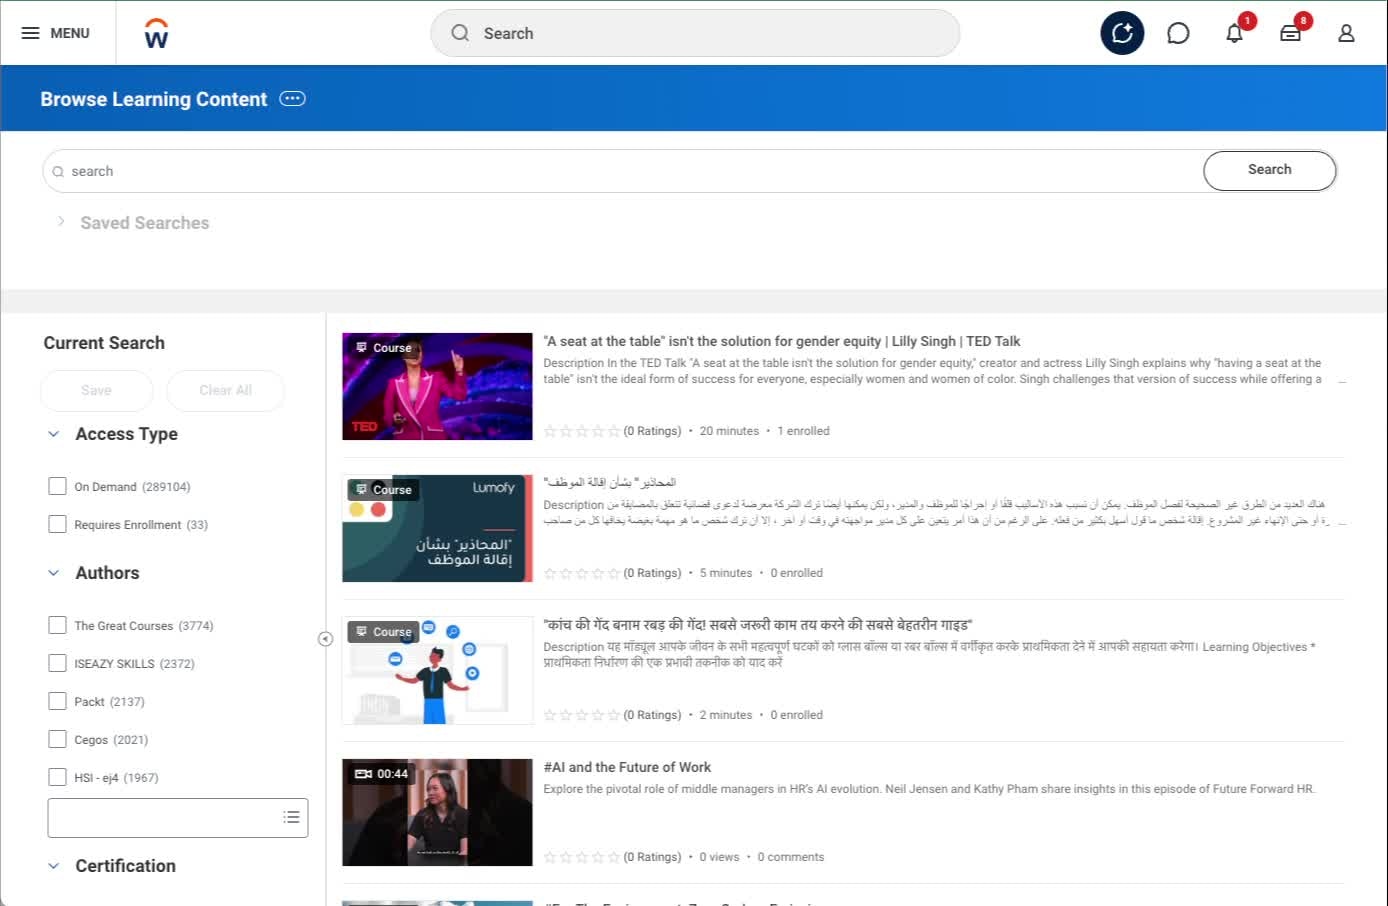Open the chat messages icon
The width and height of the screenshot is (1388, 906).
1178,33
